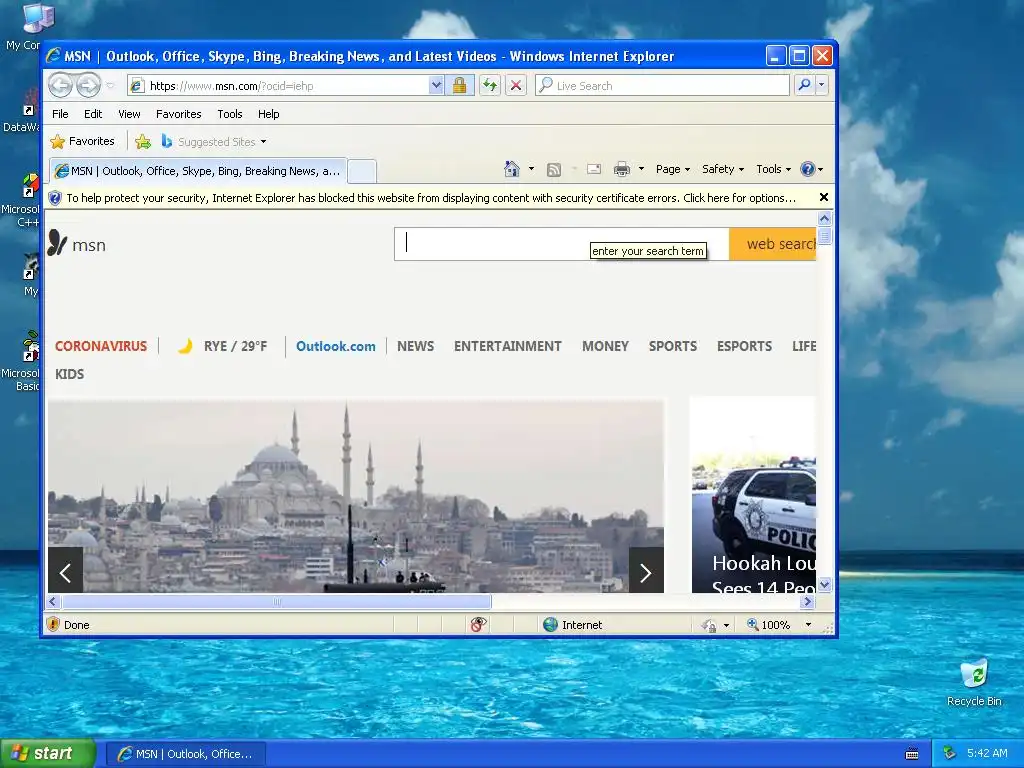Click the 100% zoom level button
Viewport: 1024px width, 768px height.
tap(769, 624)
